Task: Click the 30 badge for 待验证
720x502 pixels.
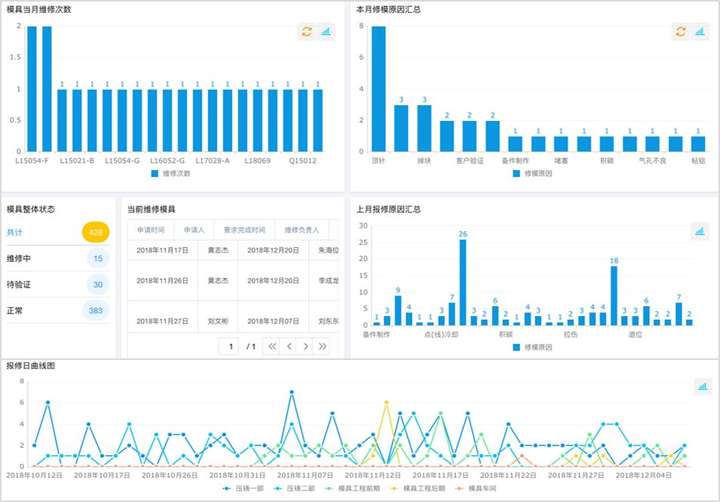Action: point(98,284)
